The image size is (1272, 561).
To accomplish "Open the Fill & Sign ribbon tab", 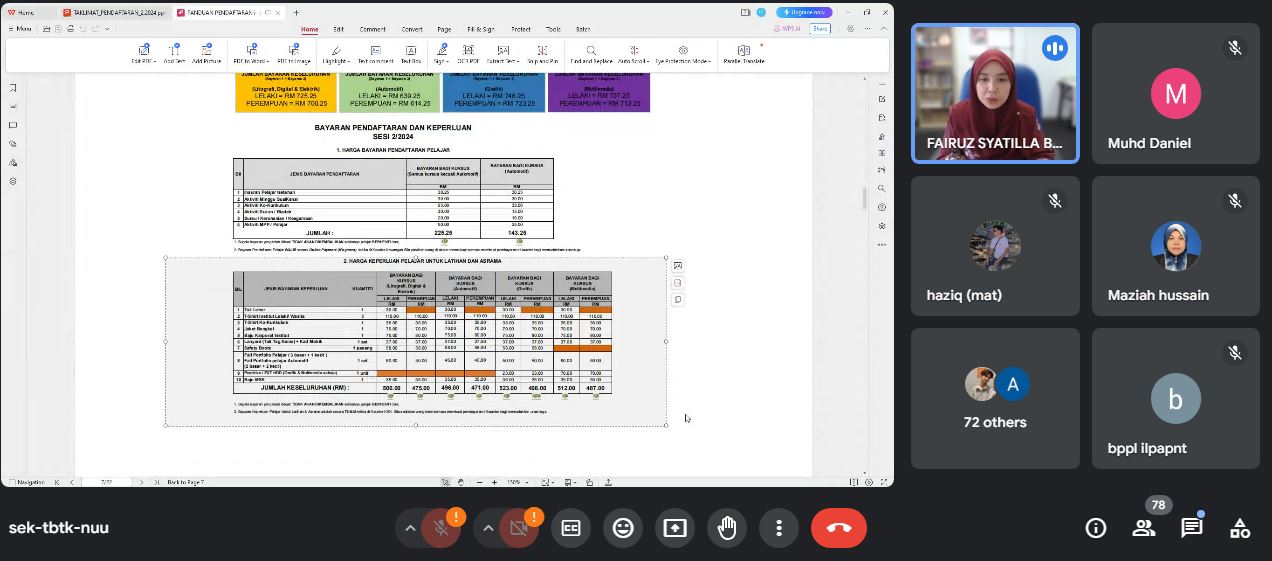I will click(481, 29).
